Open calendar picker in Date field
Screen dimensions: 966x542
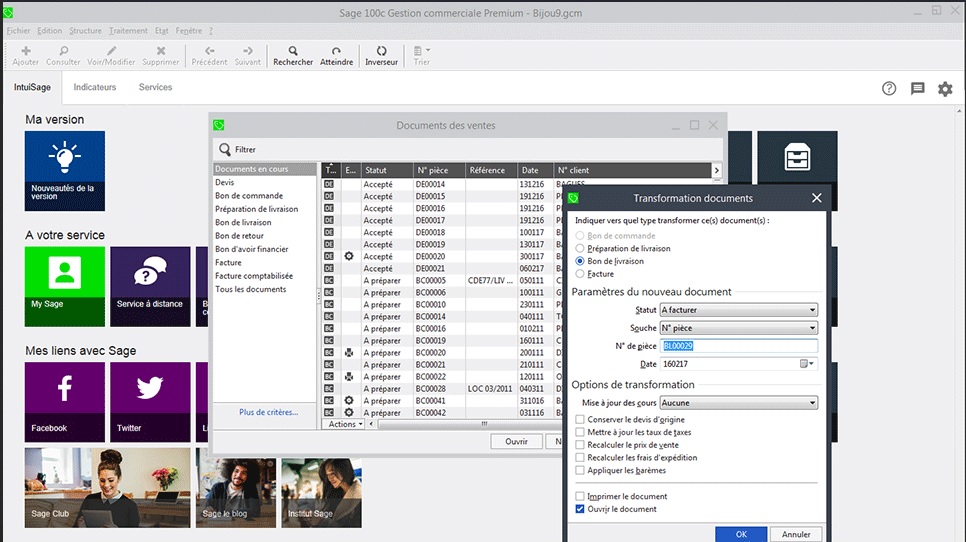(x=806, y=364)
